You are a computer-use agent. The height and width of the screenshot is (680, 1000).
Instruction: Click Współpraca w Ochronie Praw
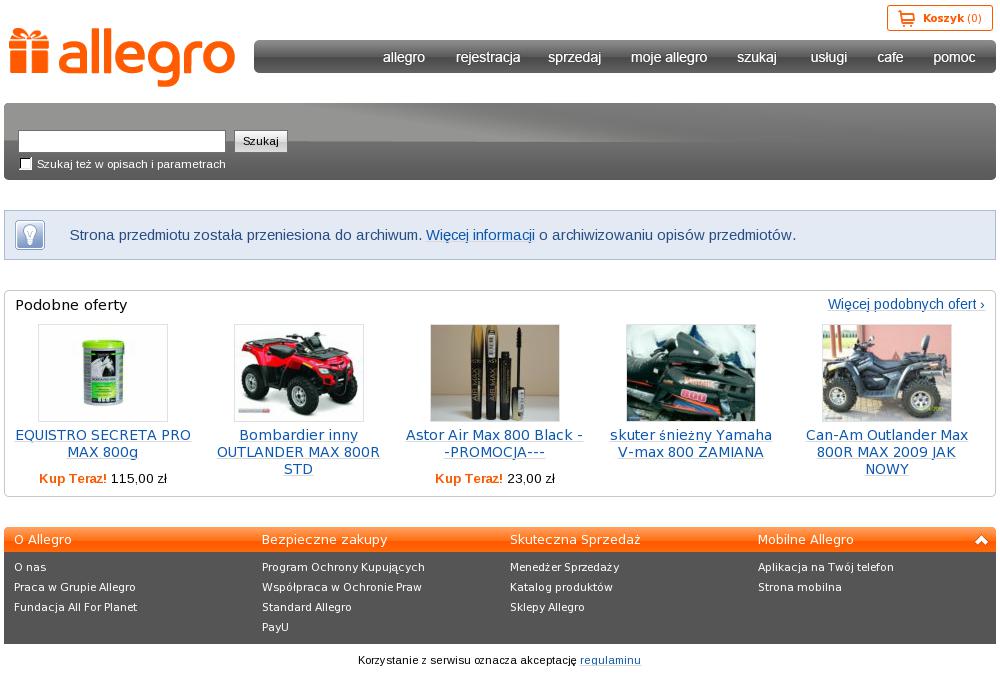[342, 587]
